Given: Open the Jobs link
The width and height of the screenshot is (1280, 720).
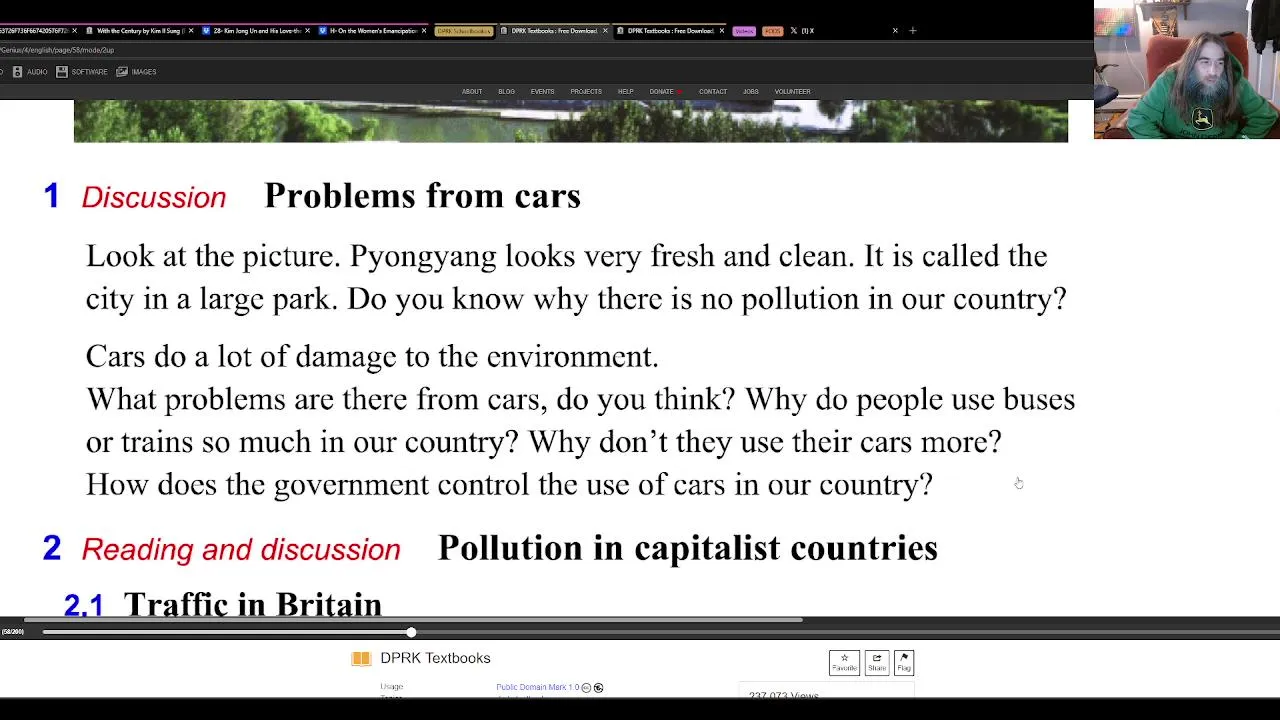Looking at the screenshot, I should pos(751,92).
